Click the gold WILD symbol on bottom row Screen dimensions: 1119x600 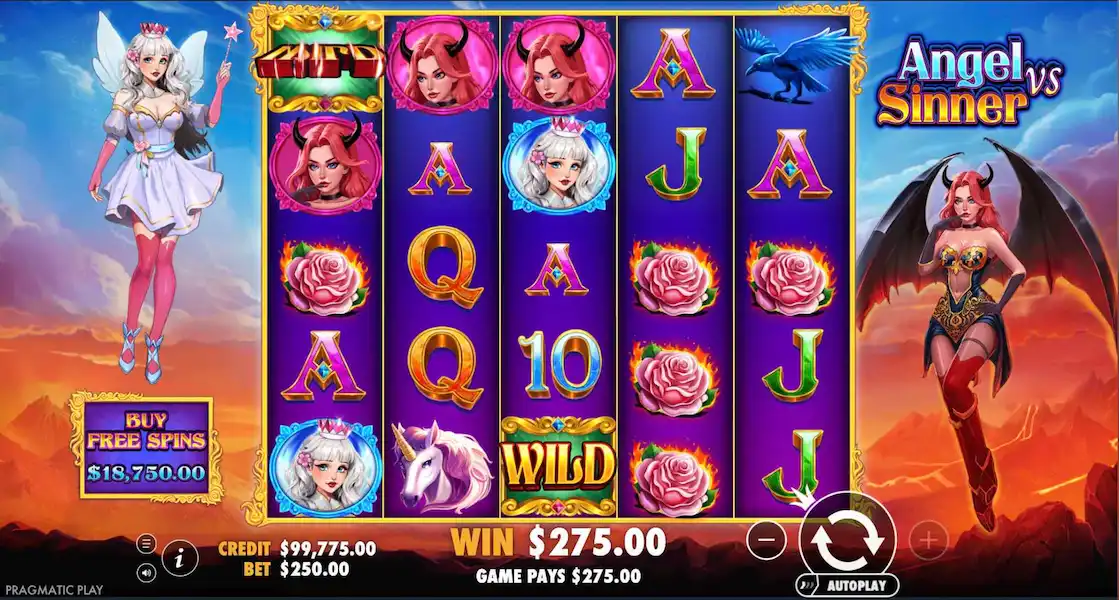pos(558,466)
